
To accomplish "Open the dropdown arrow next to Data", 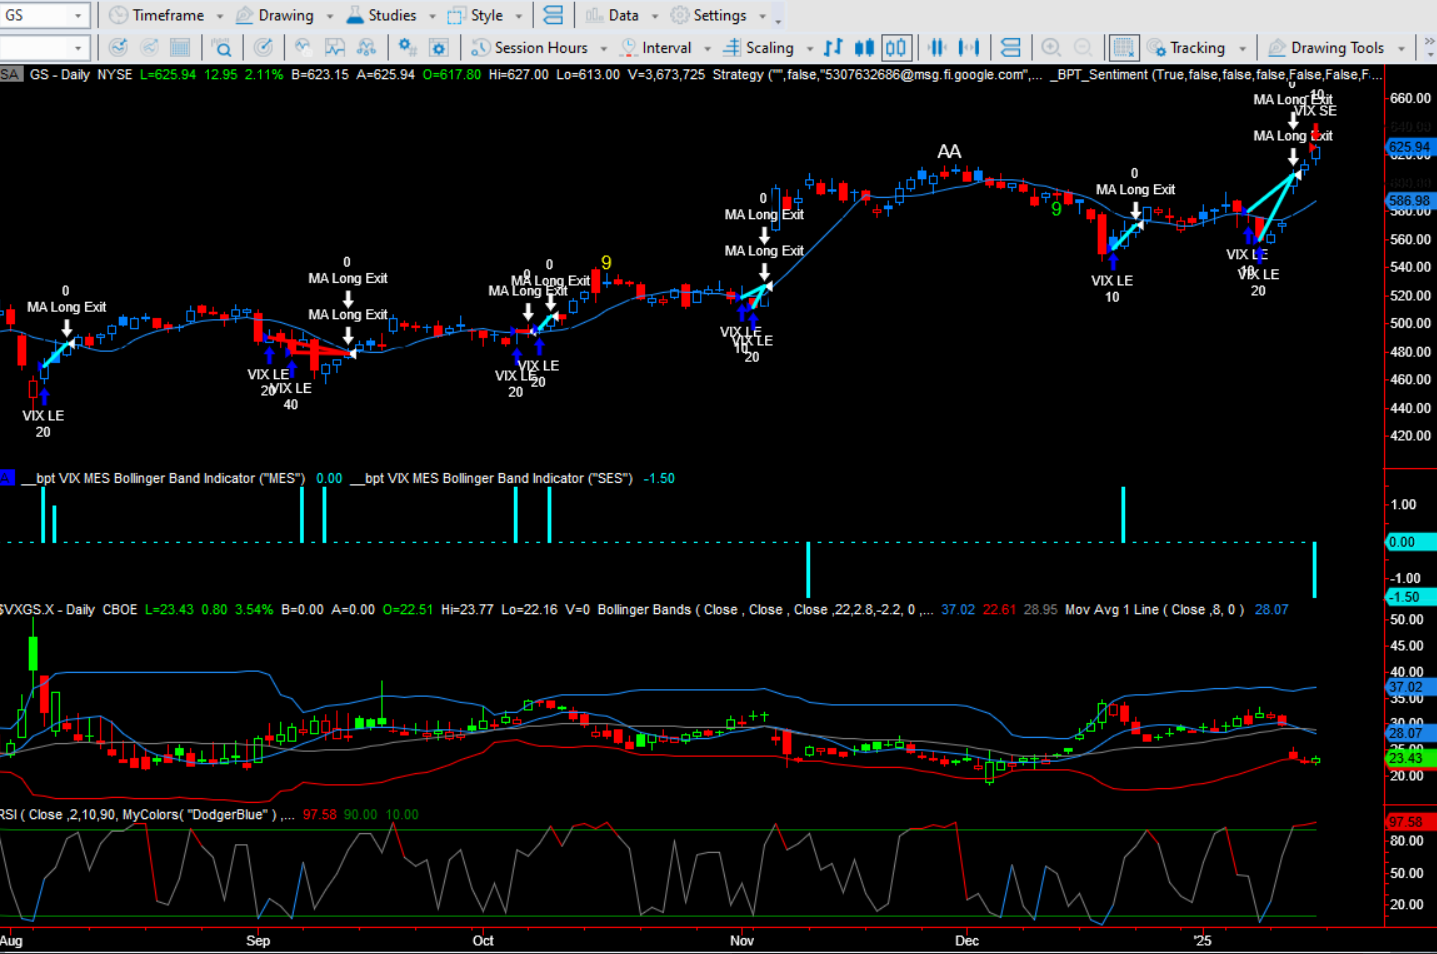I will [654, 15].
